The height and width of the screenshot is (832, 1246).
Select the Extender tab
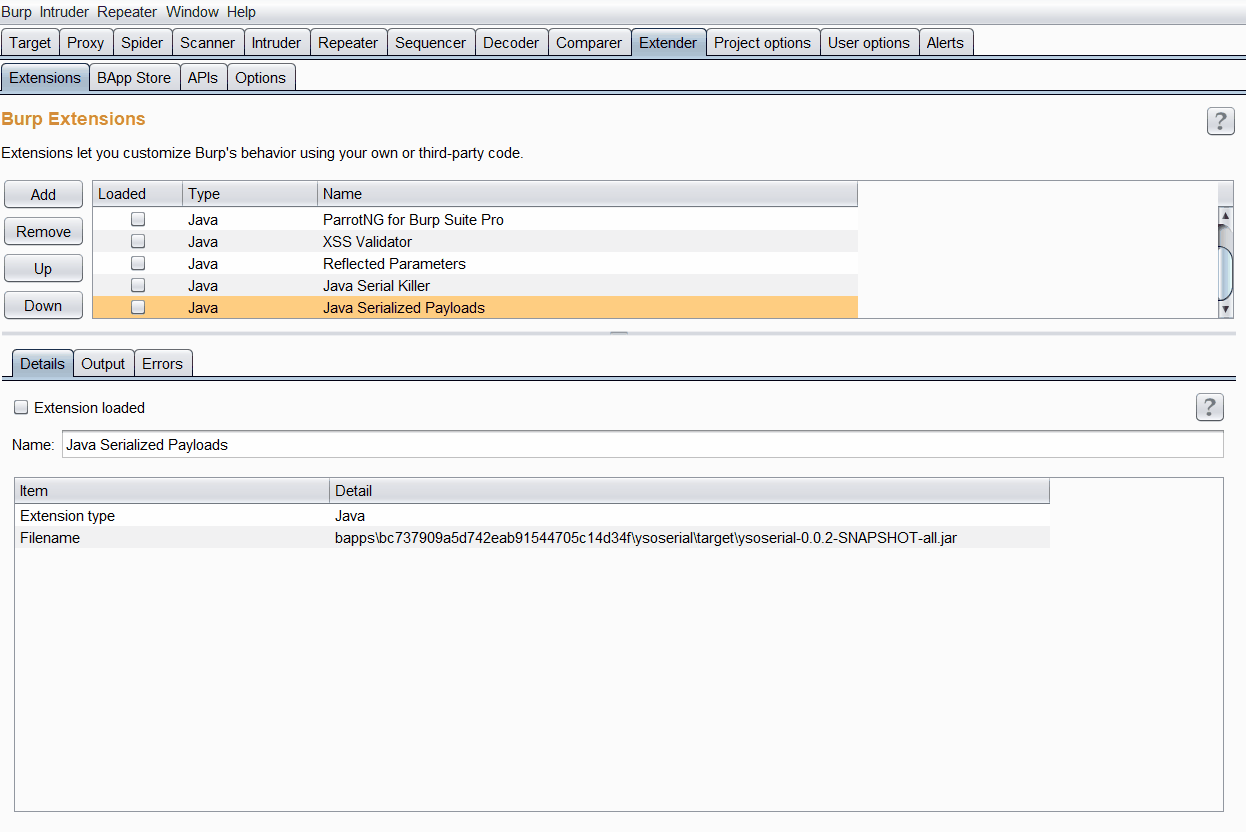click(x=668, y=43)
